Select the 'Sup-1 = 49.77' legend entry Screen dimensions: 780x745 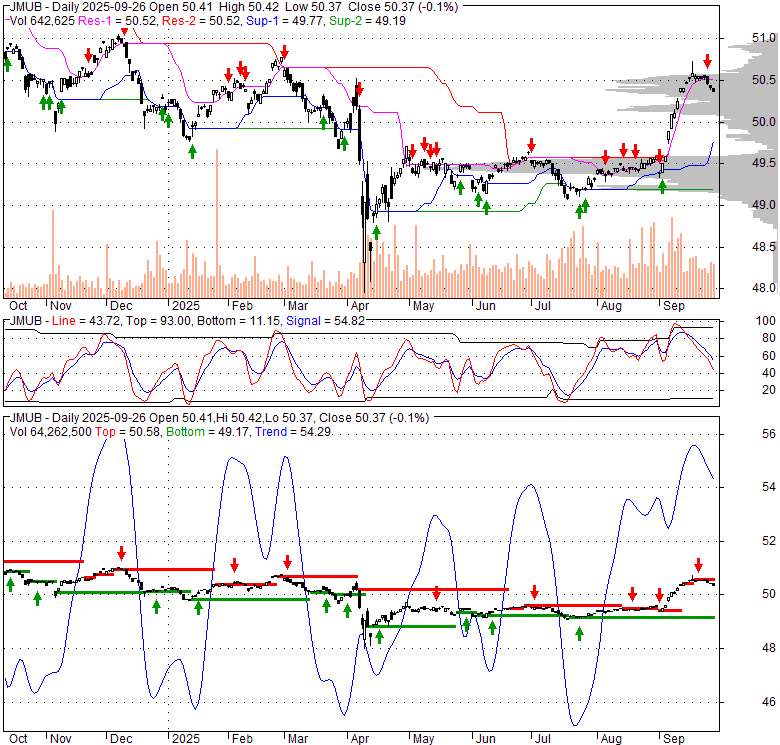pyautogui.click(x=286, y=21)
